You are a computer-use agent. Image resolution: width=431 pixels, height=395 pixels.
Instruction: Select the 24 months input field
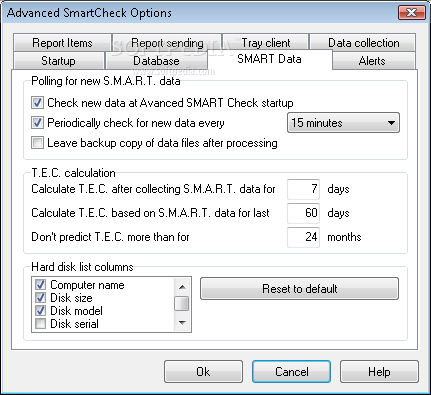pos(303,237)
